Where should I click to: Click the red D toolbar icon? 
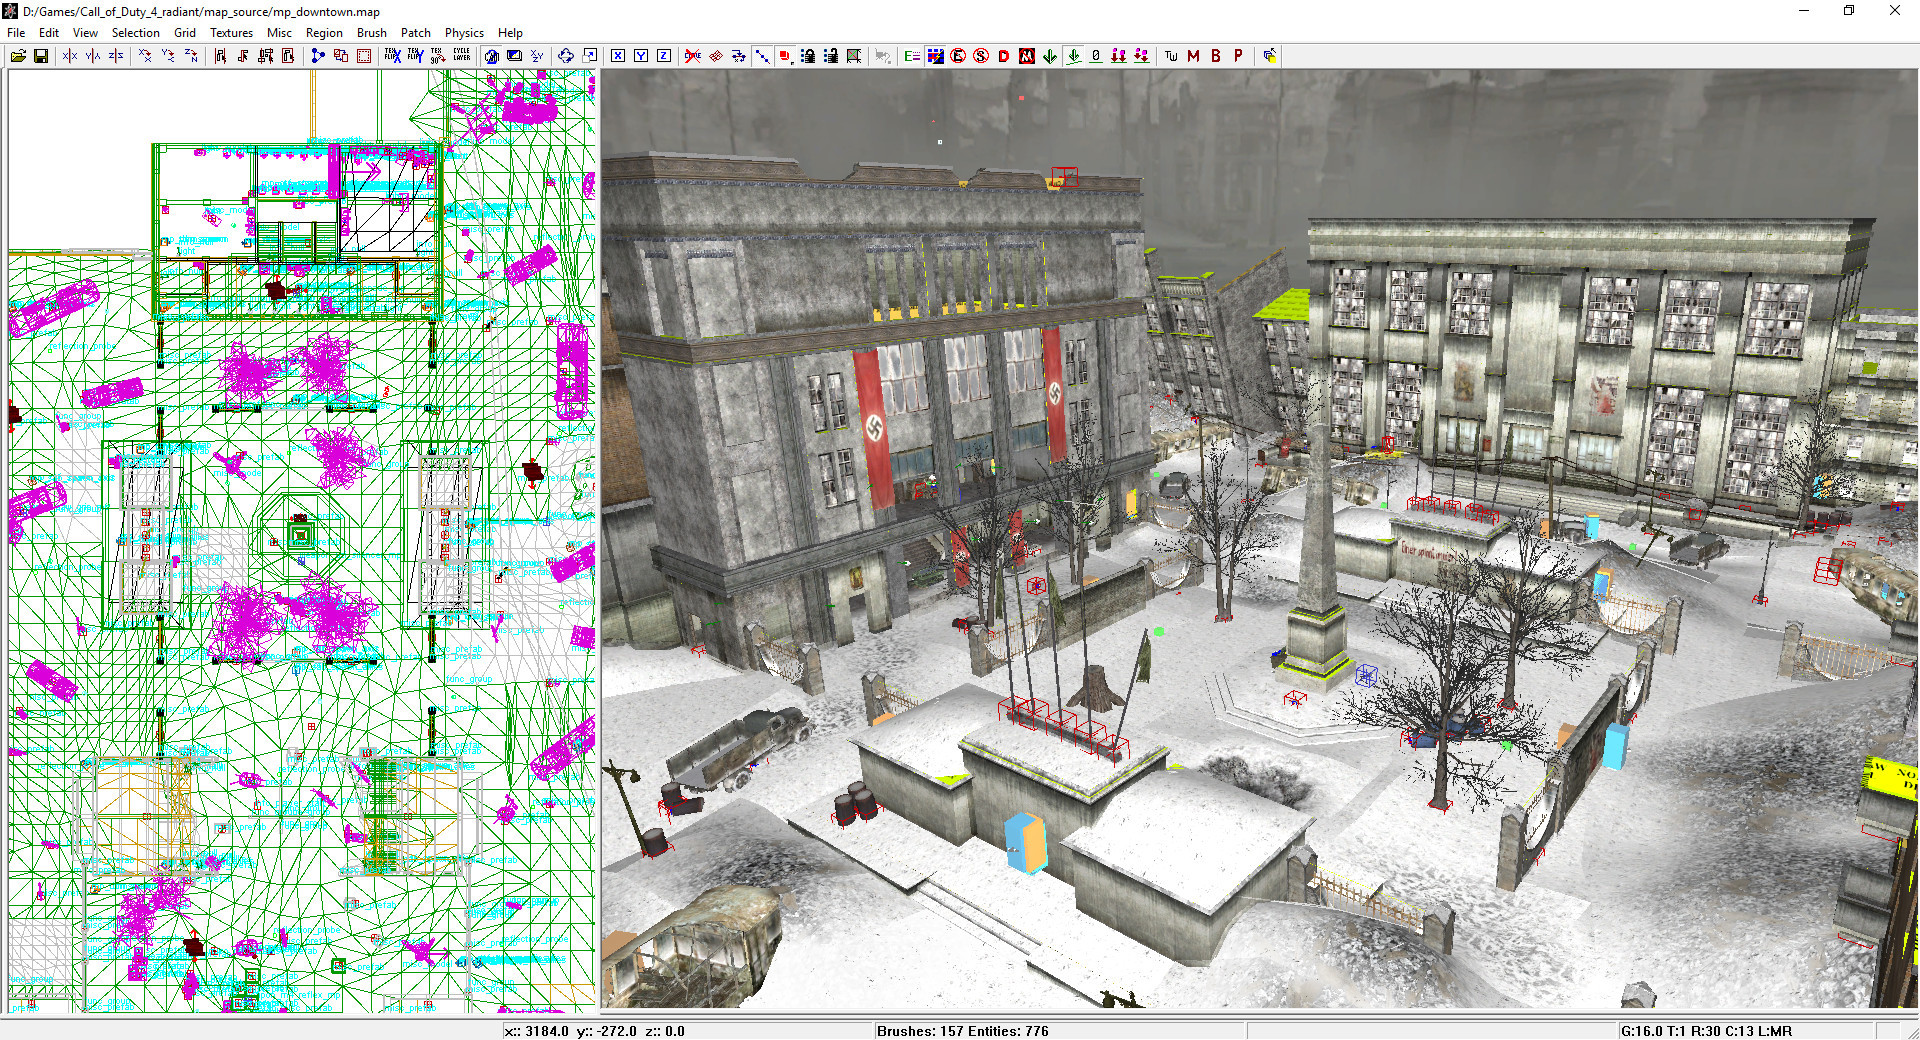point(1004,56)
